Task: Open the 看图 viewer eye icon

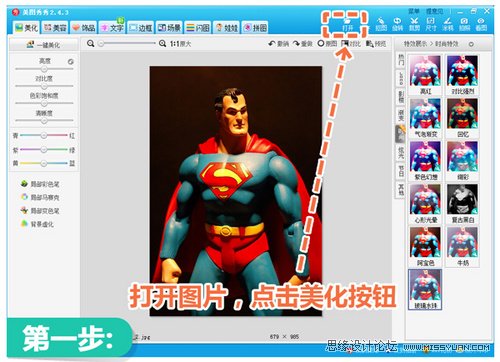Action: coord(481,24)
